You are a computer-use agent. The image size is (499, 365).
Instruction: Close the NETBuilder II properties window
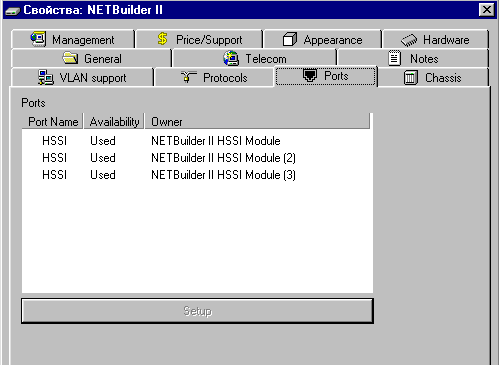point(486,10)
